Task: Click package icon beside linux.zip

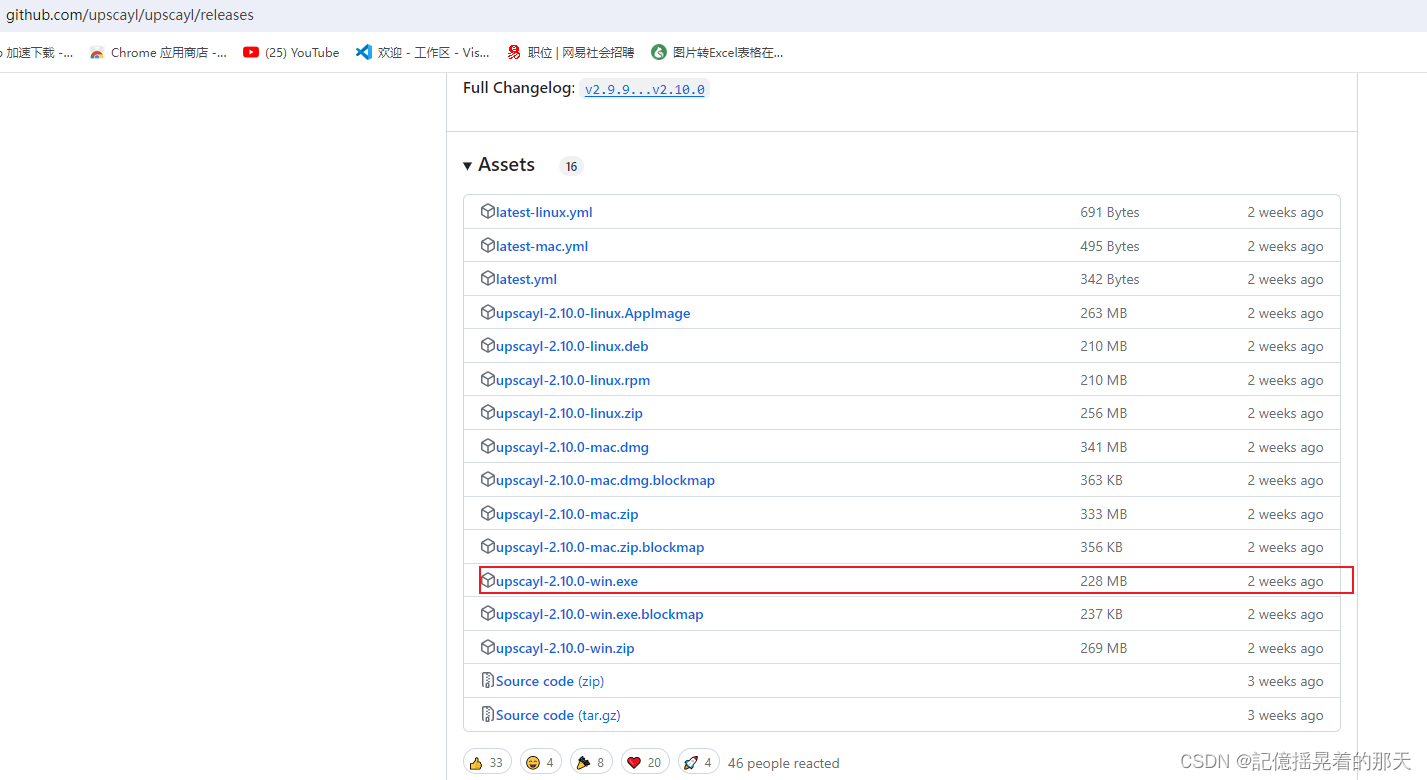Action: (x=488, y=412)
